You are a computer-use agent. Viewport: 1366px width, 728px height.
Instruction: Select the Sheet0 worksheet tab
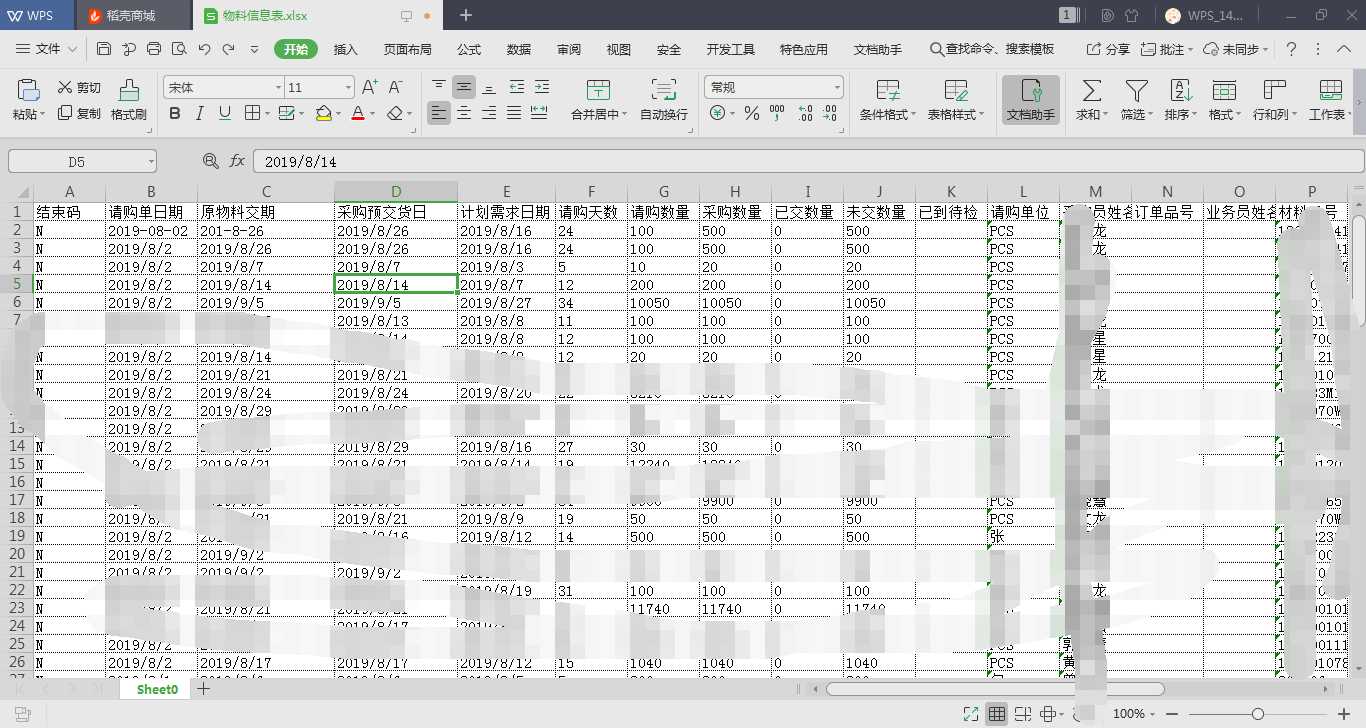(157, 689)
